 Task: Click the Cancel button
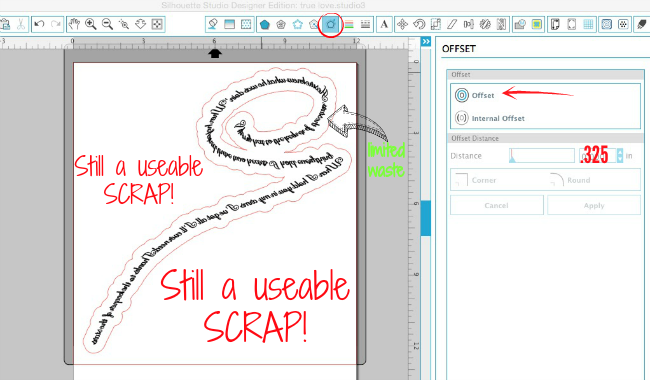pyautogui.click(x=497, y=206)
